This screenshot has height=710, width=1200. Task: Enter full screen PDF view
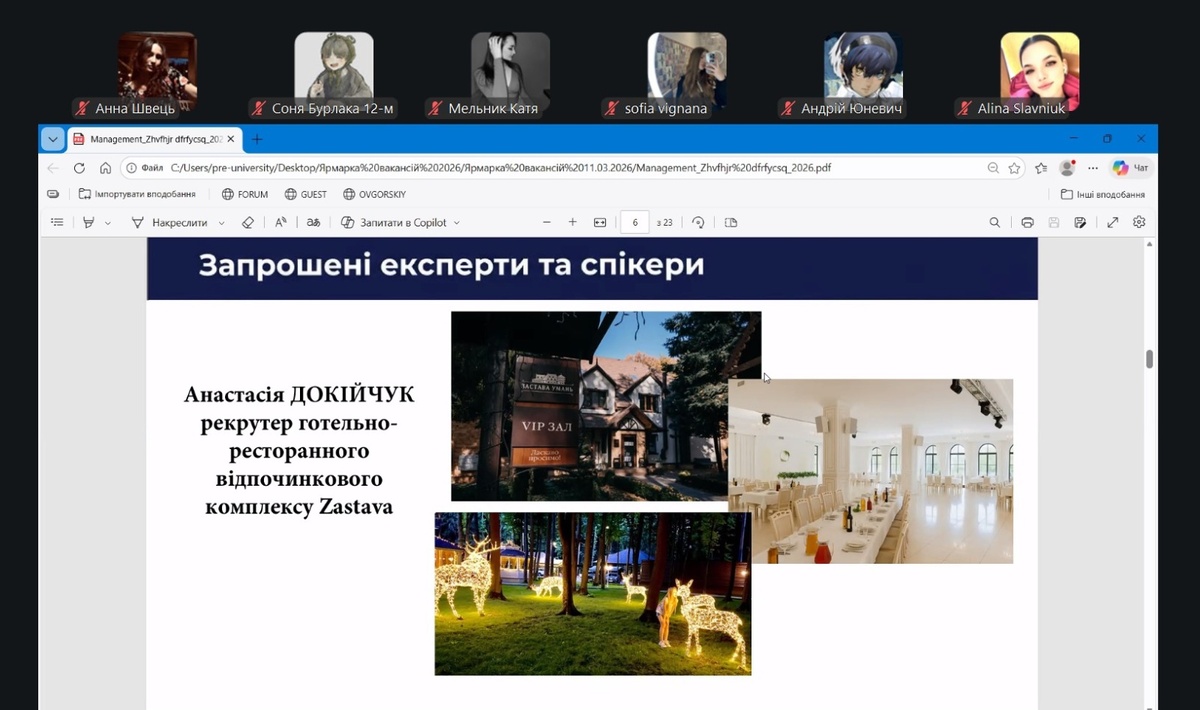1112,223
